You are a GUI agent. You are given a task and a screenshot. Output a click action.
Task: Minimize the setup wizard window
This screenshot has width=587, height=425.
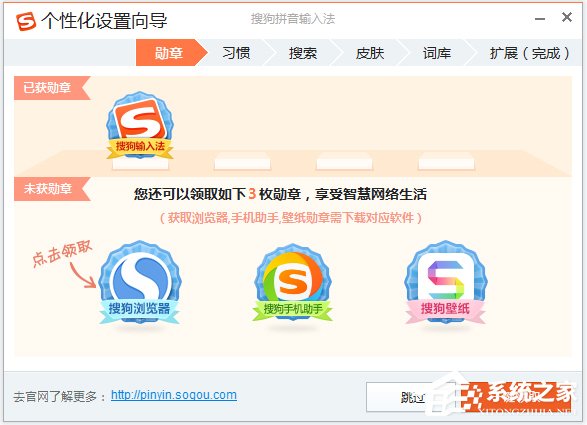point(540,19)
